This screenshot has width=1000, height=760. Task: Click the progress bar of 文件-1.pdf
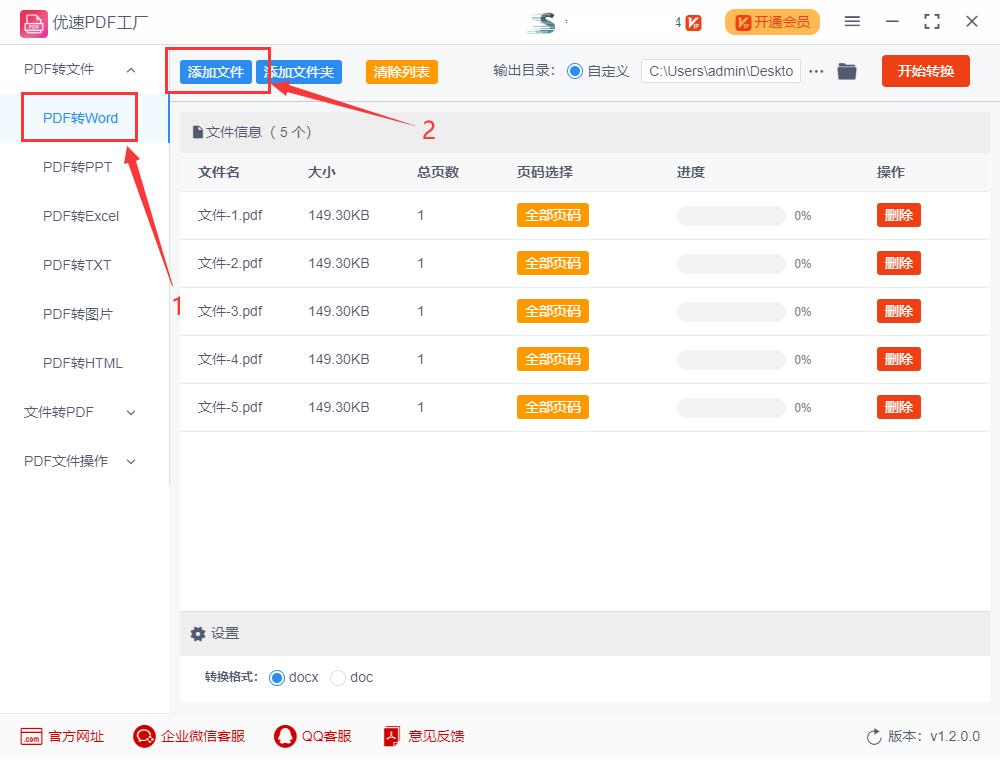coord(730,215)
